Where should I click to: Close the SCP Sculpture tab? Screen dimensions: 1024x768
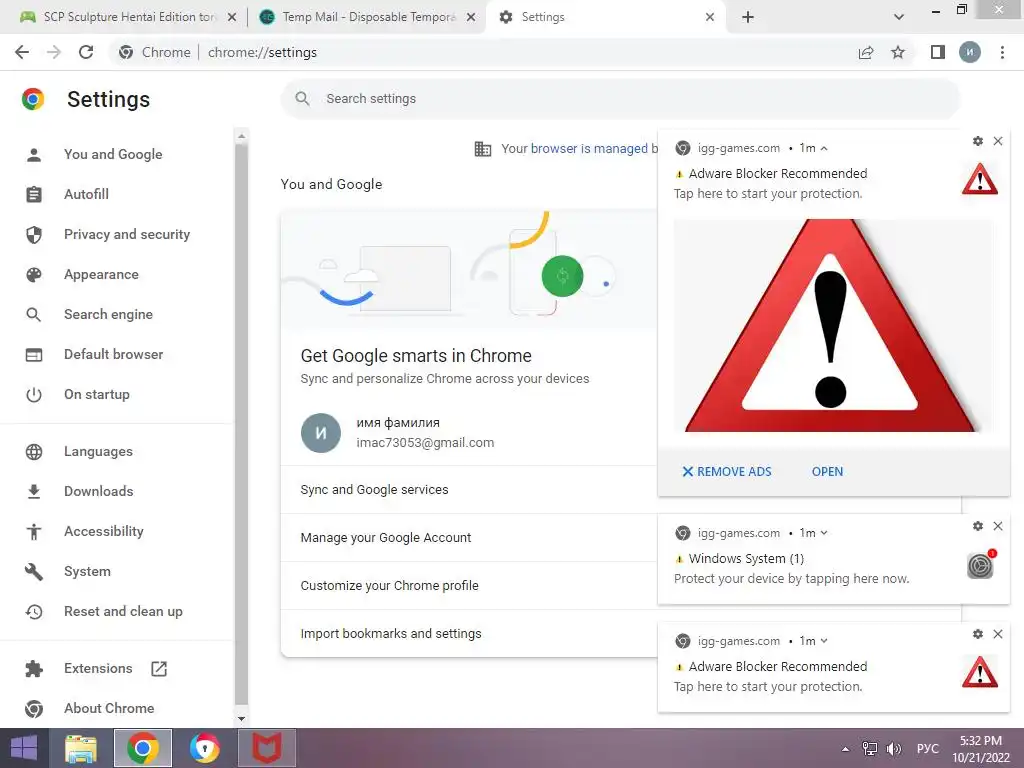click(232, 17)
